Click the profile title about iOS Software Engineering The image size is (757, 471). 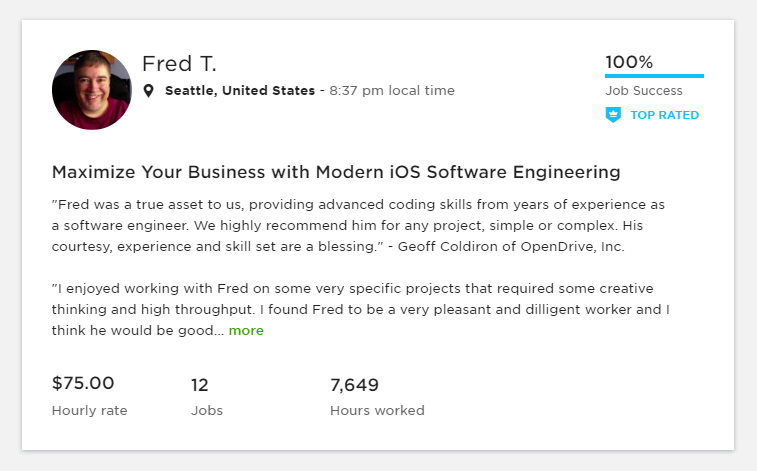point(336,172)
